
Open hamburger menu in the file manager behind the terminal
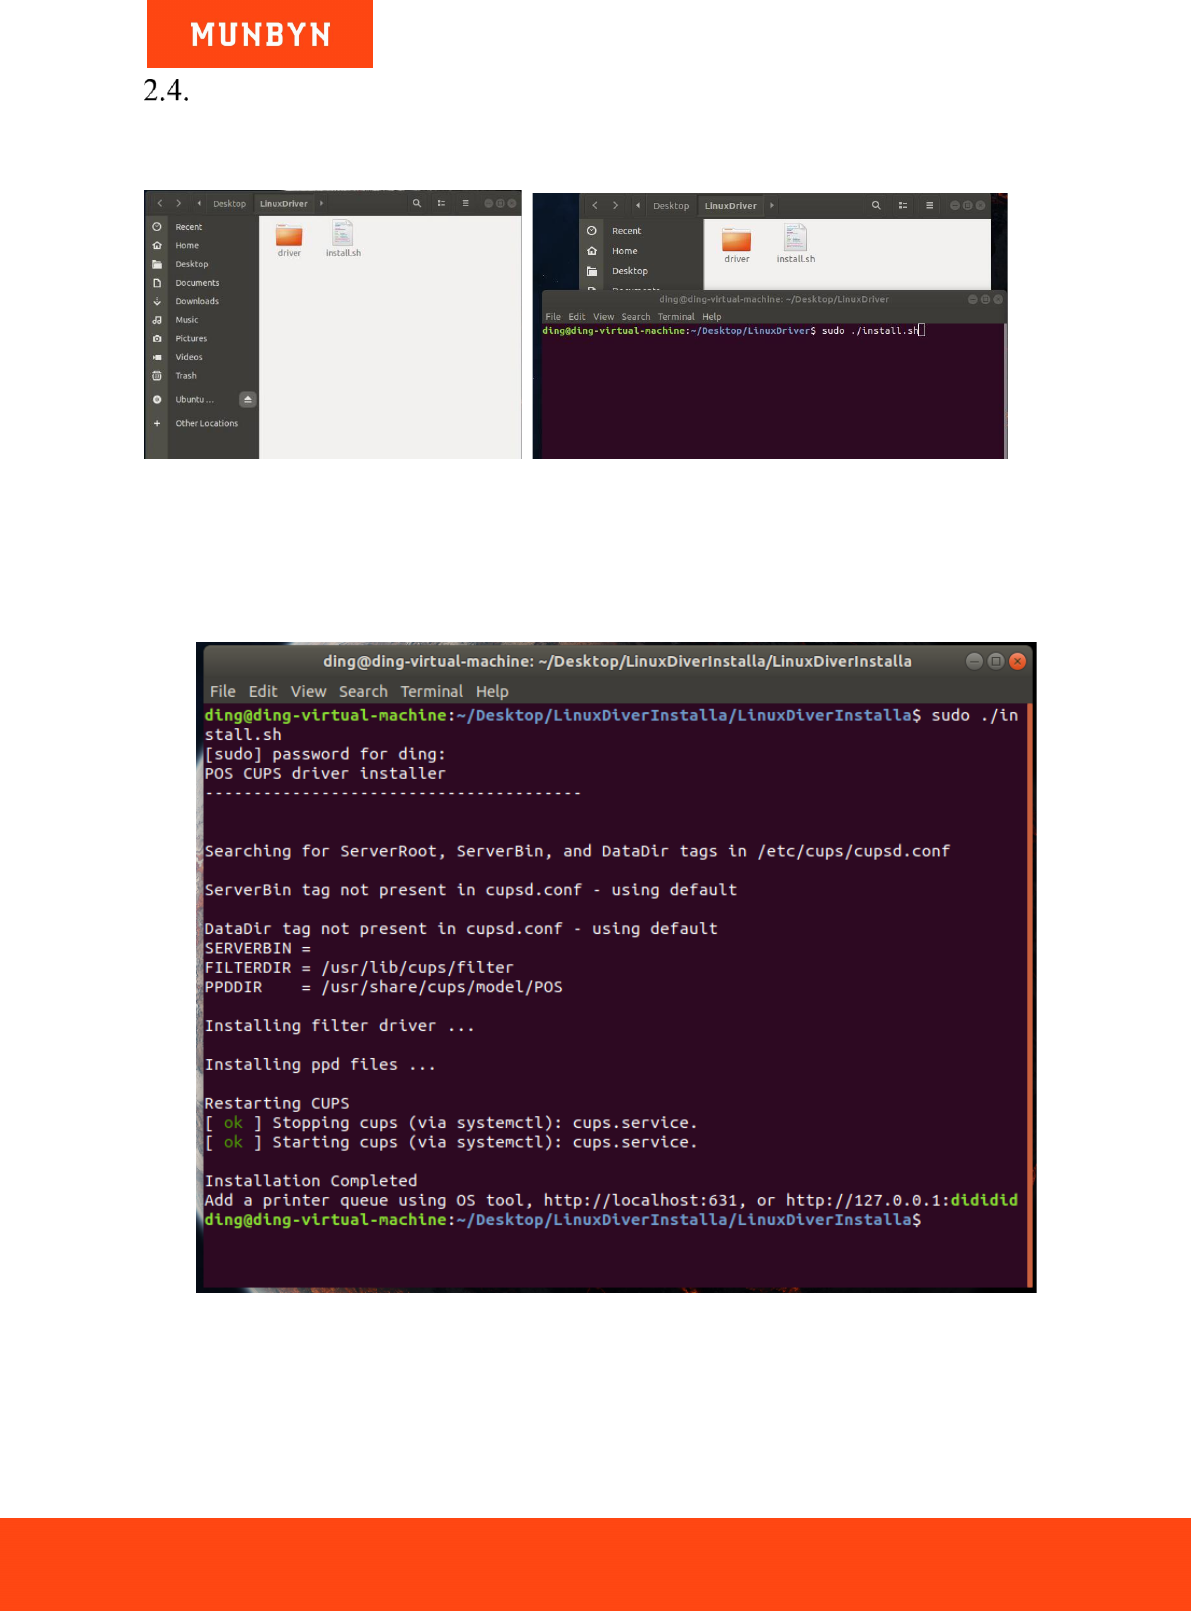[929, 205]
